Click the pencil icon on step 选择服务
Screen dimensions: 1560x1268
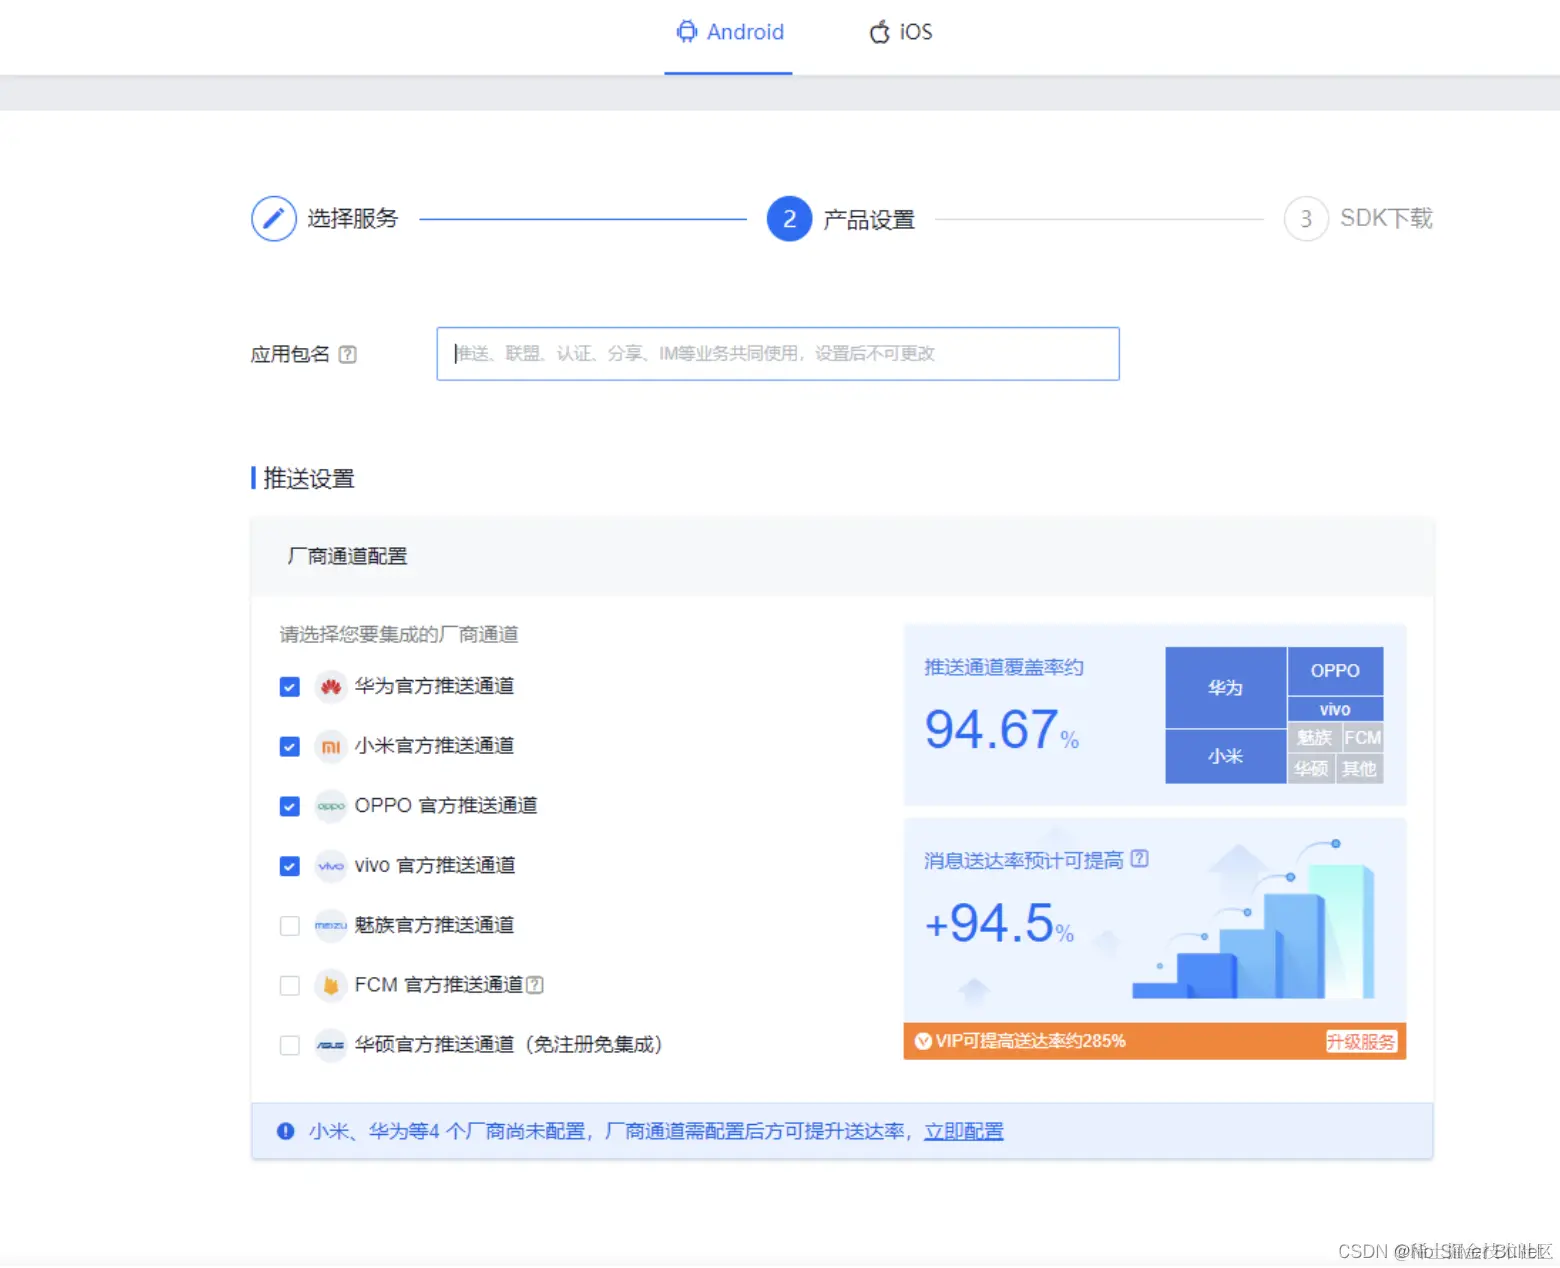tap(273, 218)
